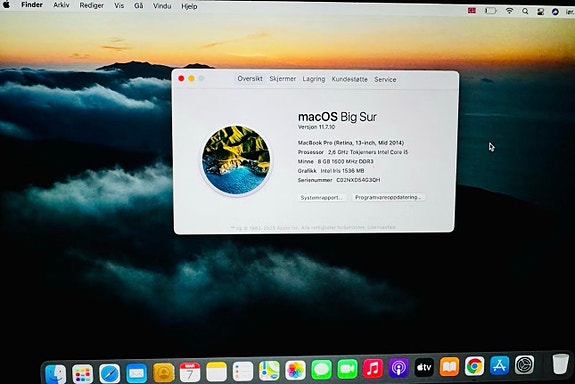This screenshot has width=575, height=384.
Task: Open Launchpad from the dock
Action: (x=83, y=374)
